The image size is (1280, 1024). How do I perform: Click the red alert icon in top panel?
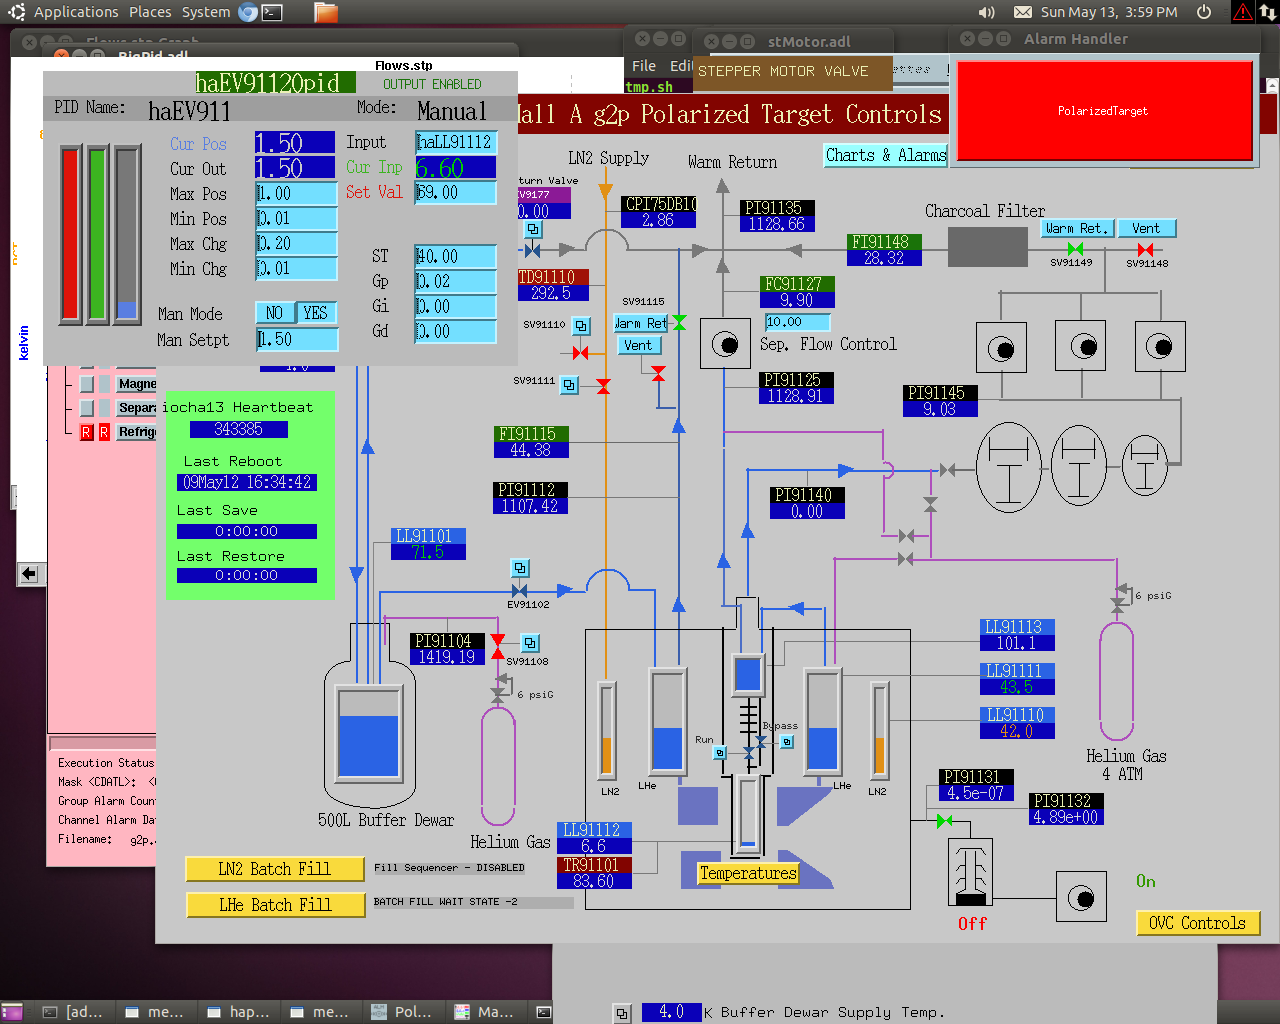(x=1242, y=12)
